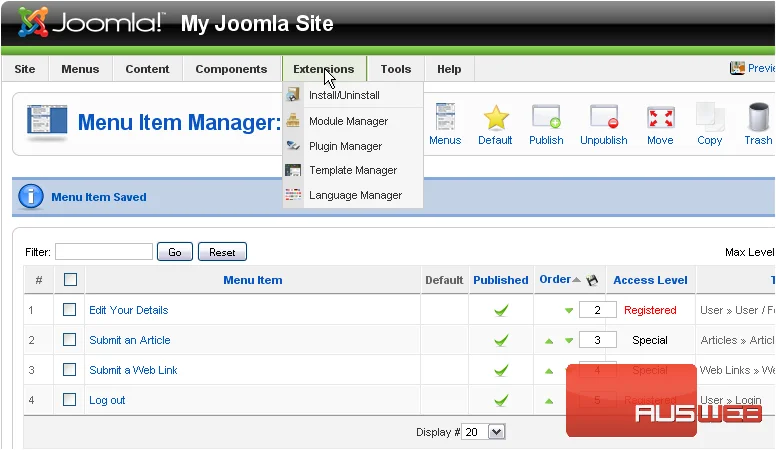Click the order field showing 3
The width and height of the screenshot is (776, 450).
coord(597,340)
